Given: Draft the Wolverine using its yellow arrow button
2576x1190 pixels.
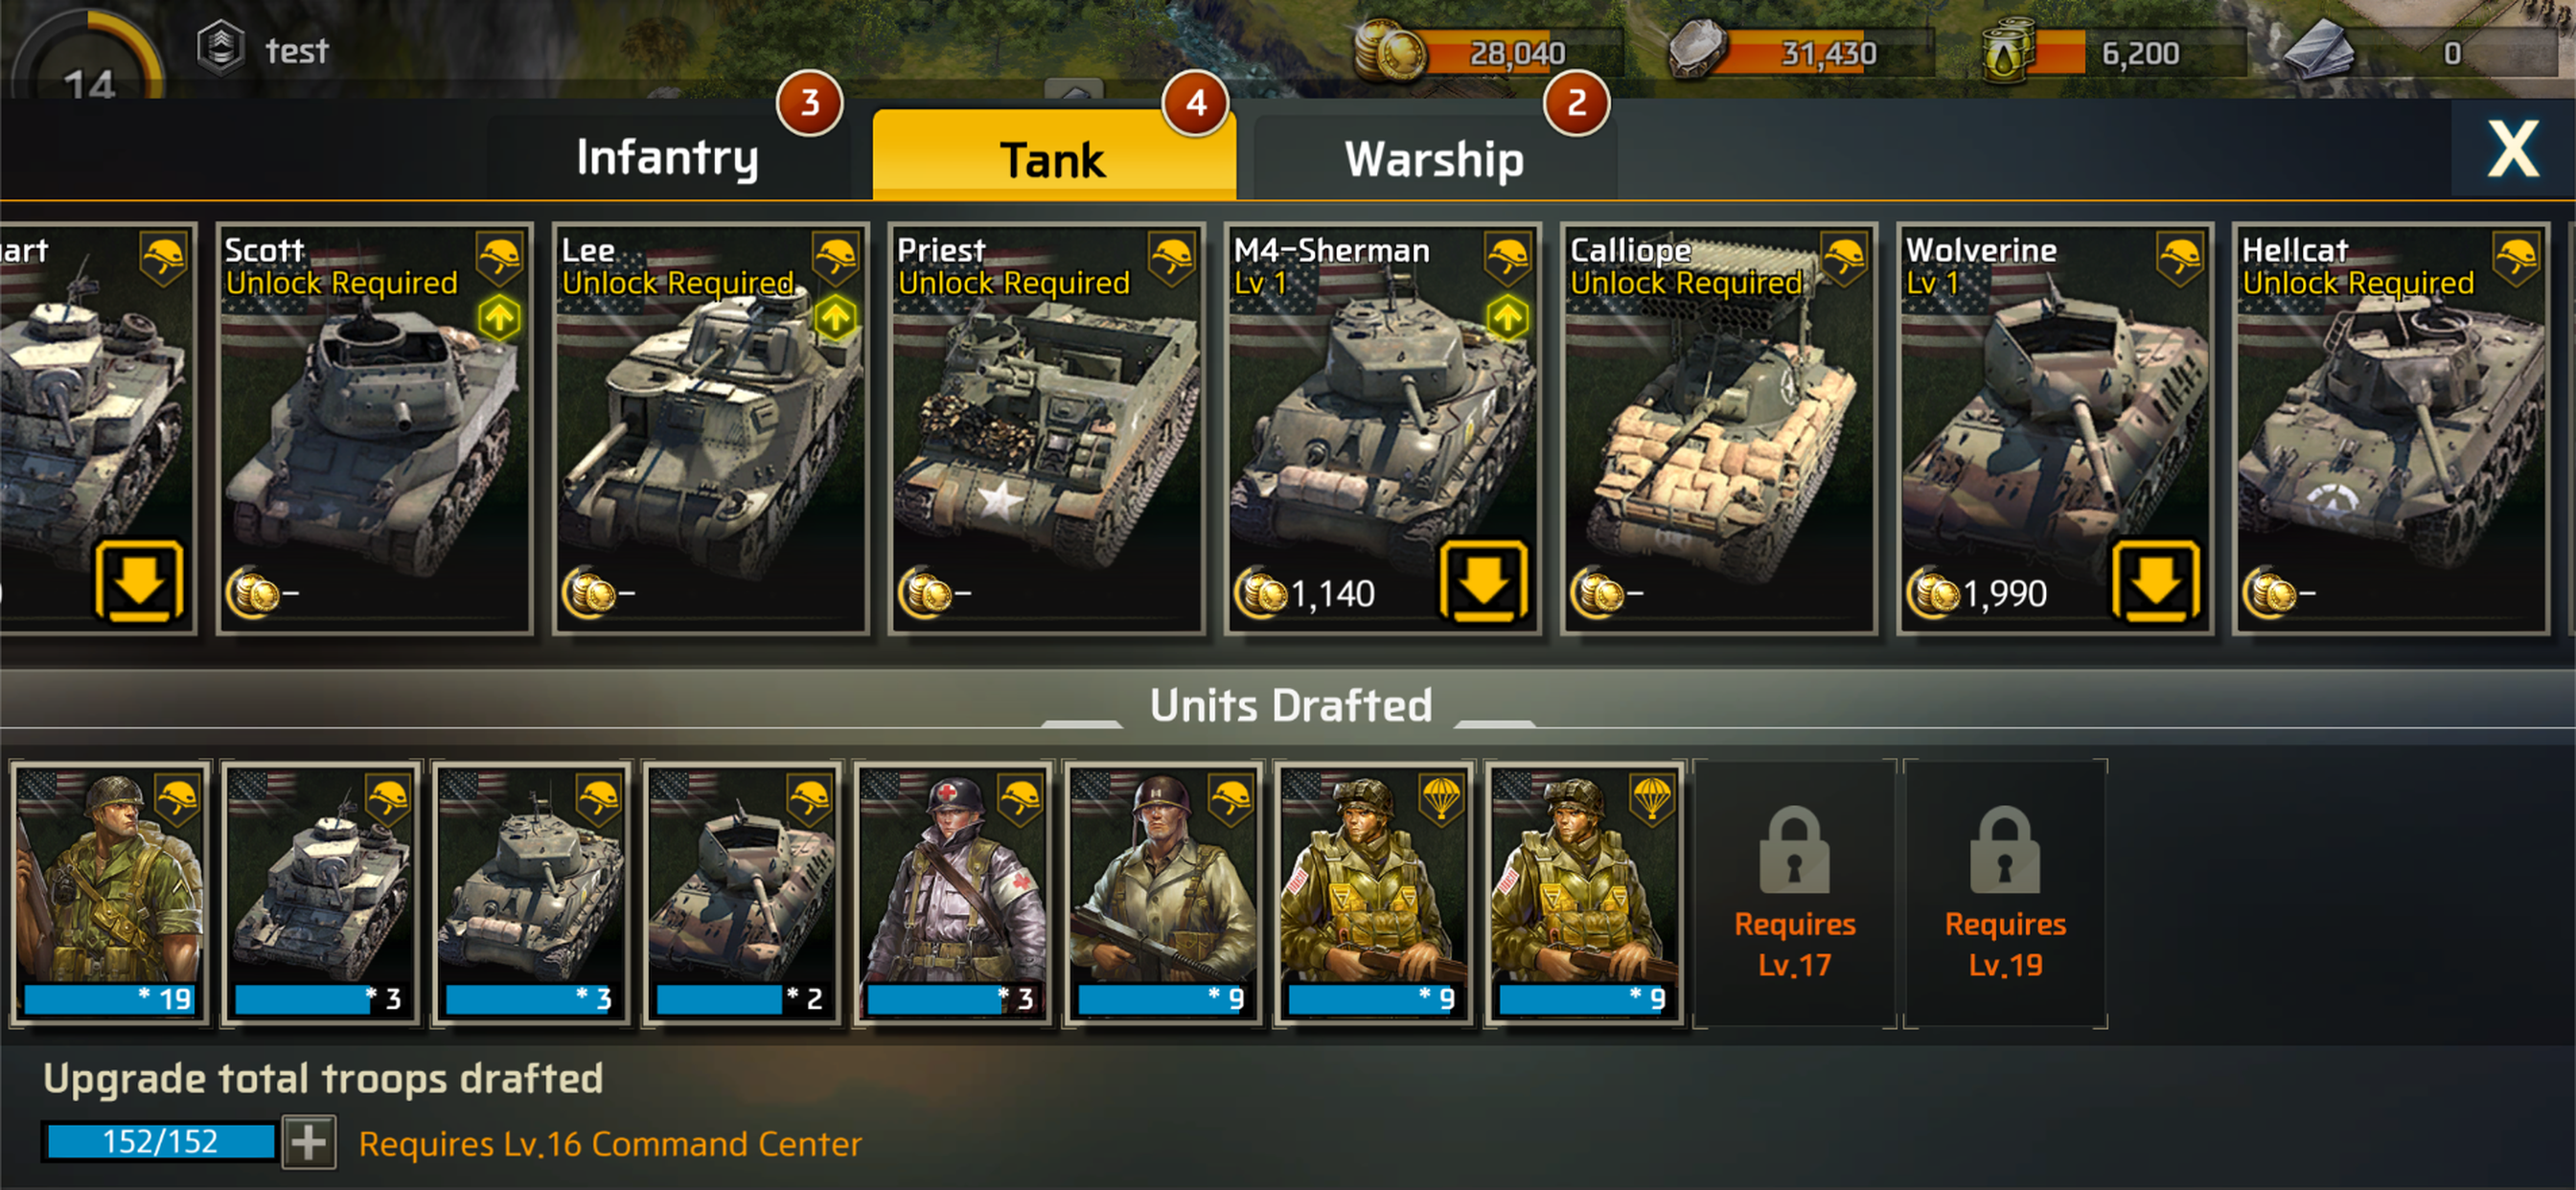Looking at the screenshot, I should point(2155,581).
